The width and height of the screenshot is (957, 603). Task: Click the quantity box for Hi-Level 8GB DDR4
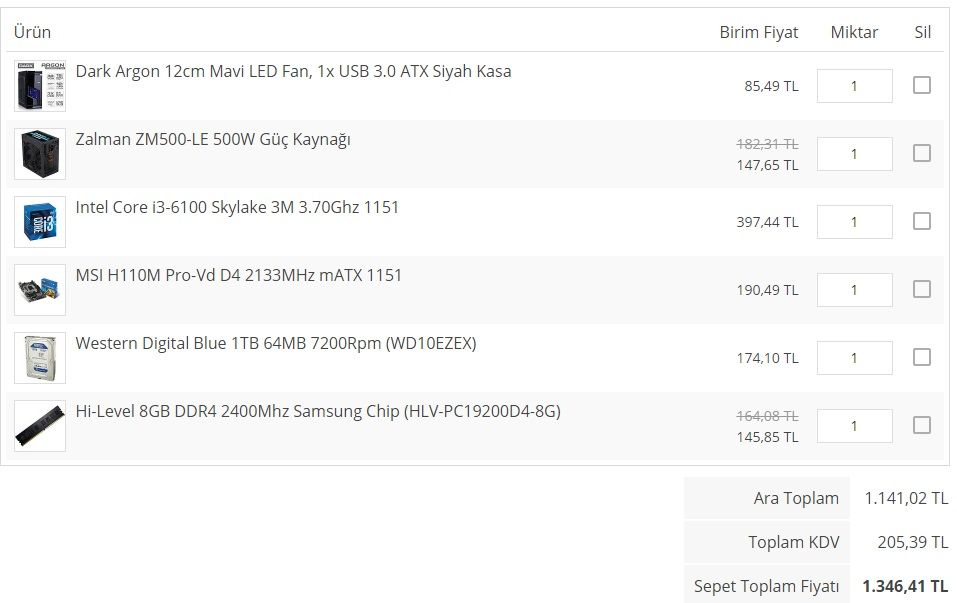click(x=854, y=426)
